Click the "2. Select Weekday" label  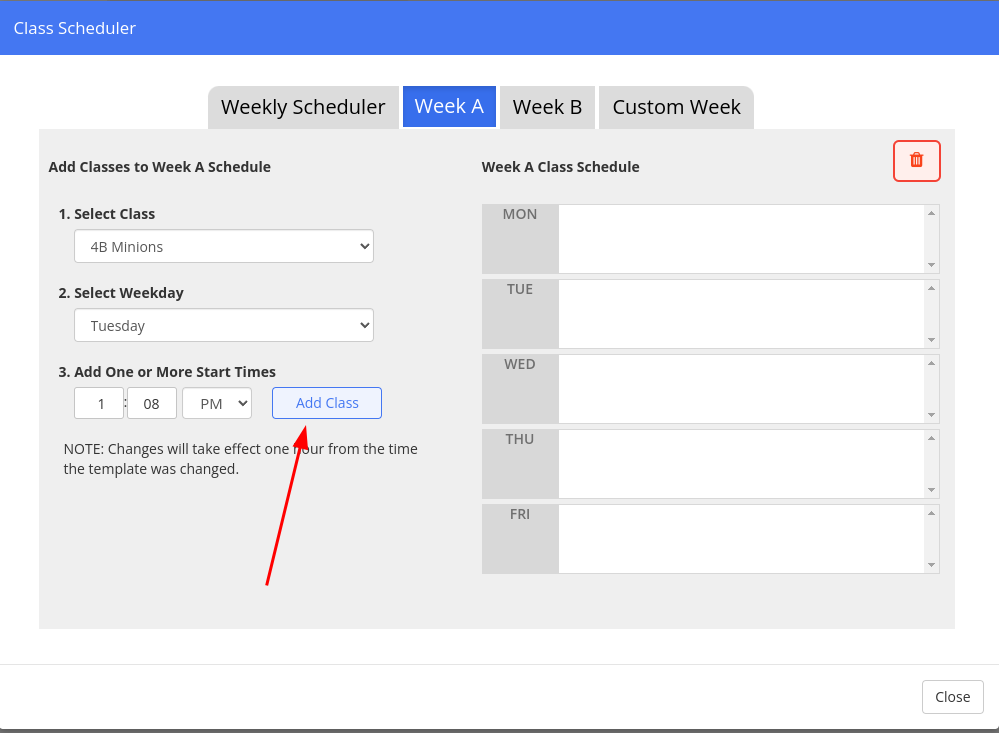(x=121, y=293)
